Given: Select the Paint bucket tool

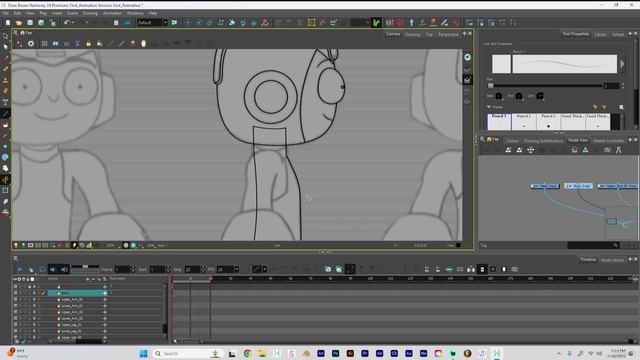Looking at the screenshot, I should [5, 124].
